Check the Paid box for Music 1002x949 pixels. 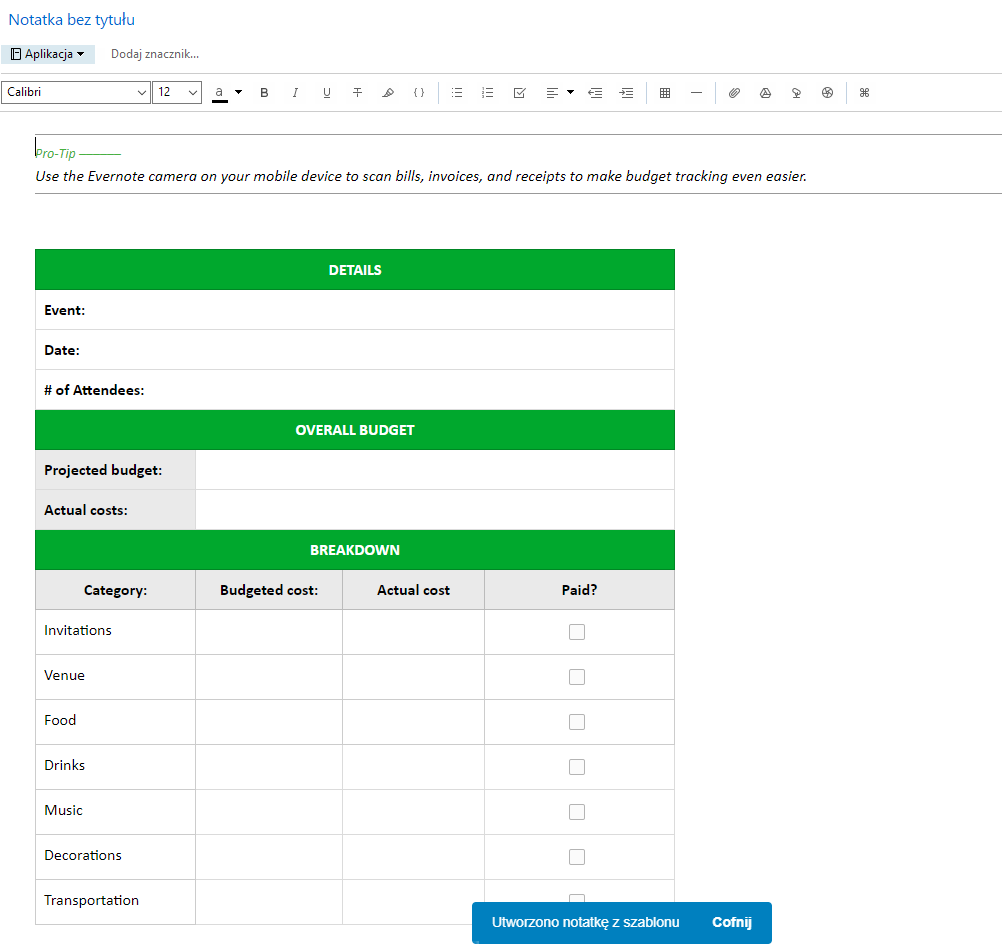[577, 812]
